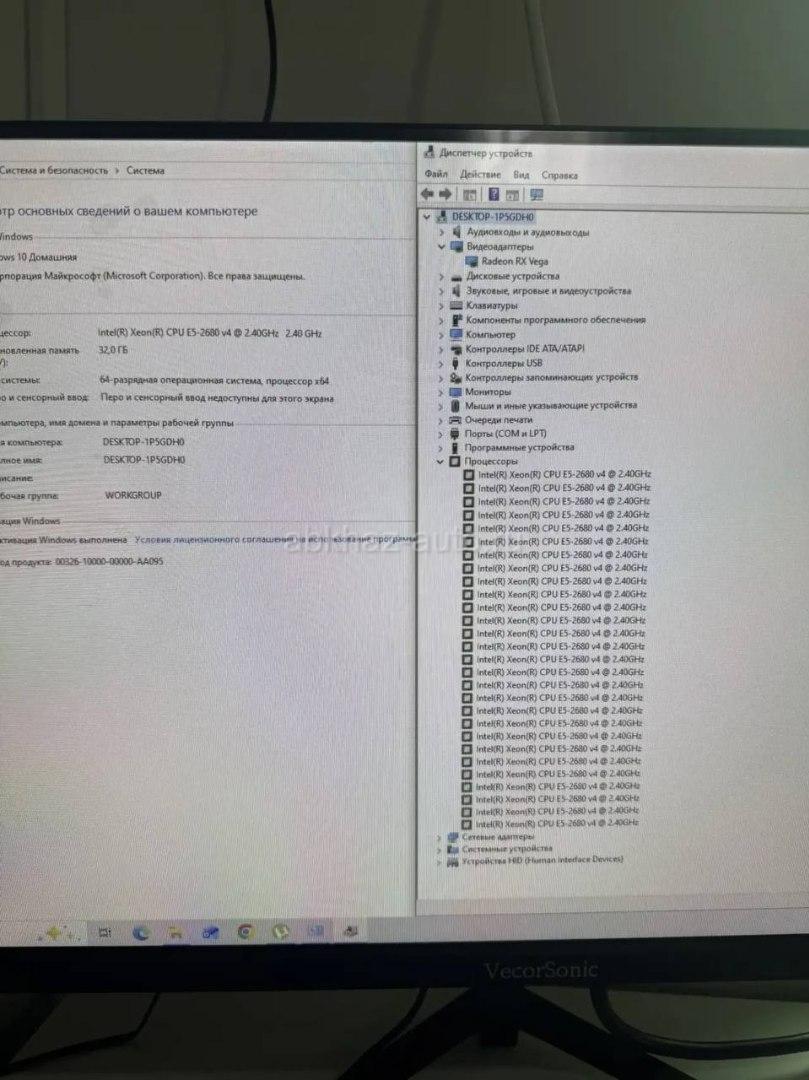809x1080 pixels.
Task: Click the blue Help icon in toolbar
Action: pos(493,194)
